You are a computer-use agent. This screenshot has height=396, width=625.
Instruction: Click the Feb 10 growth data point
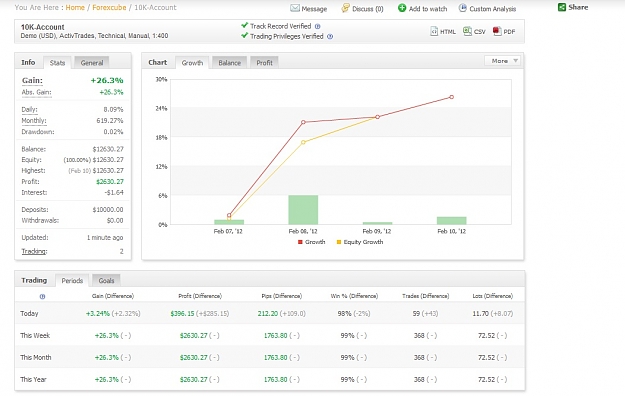point(452,97)
